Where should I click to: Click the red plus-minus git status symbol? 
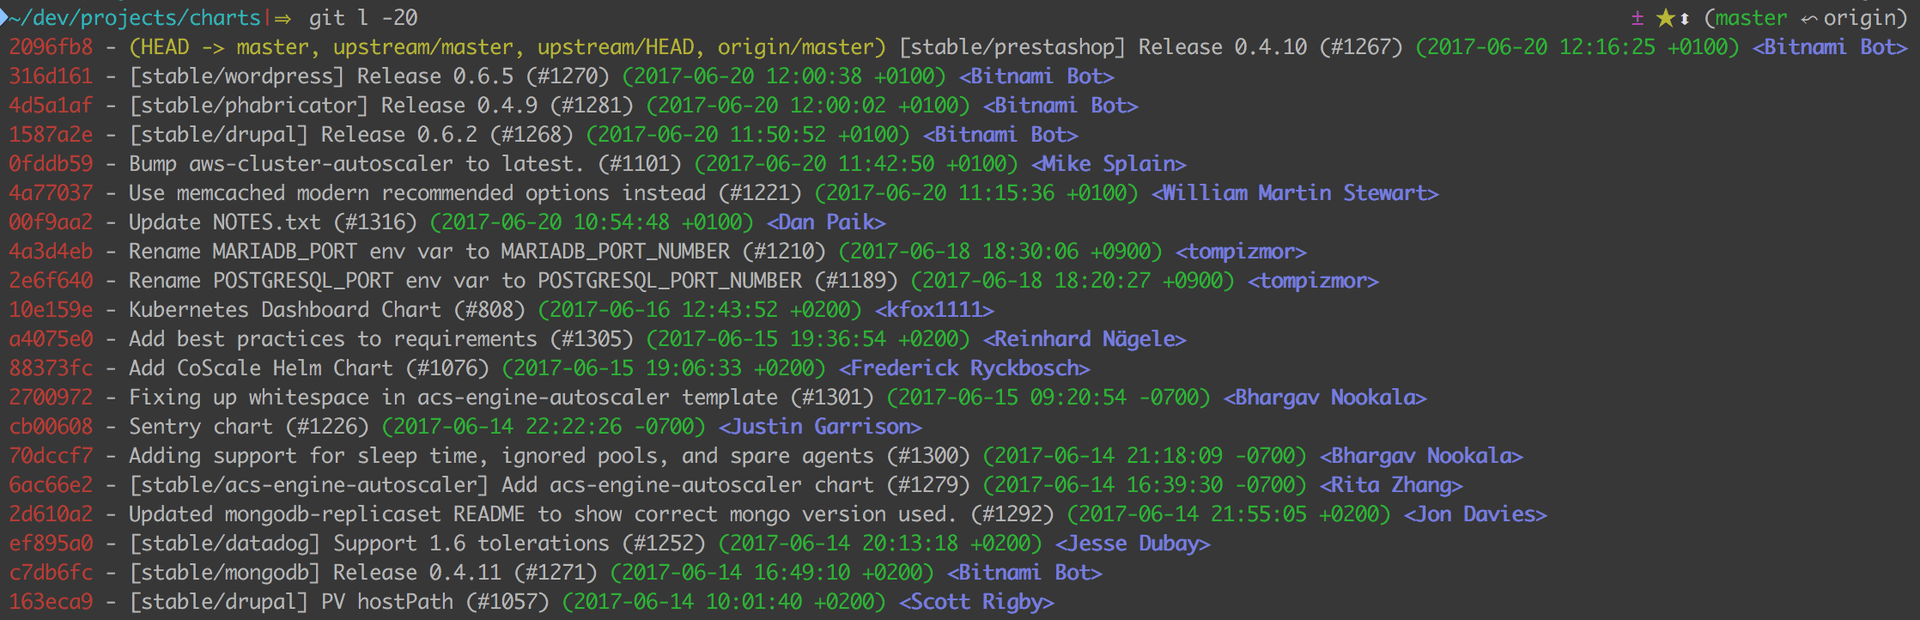tap(1637, 18)
